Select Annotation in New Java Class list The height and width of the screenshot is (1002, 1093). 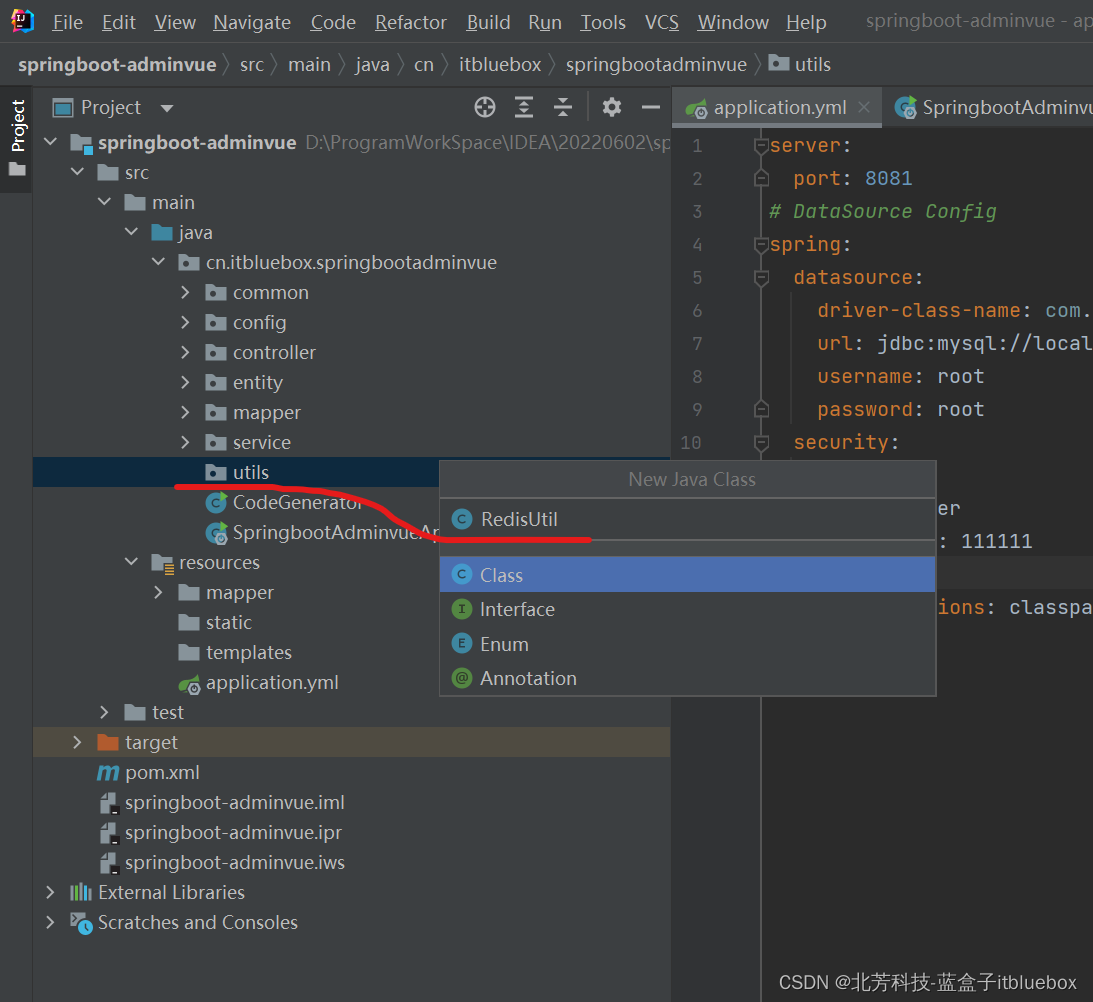(x=687, y=678)
